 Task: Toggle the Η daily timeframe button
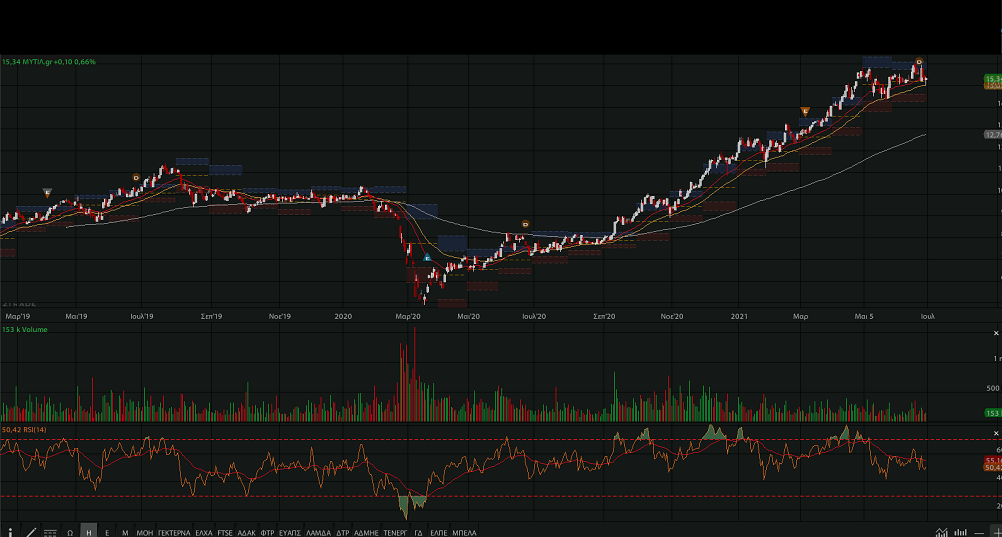[89, 532]
